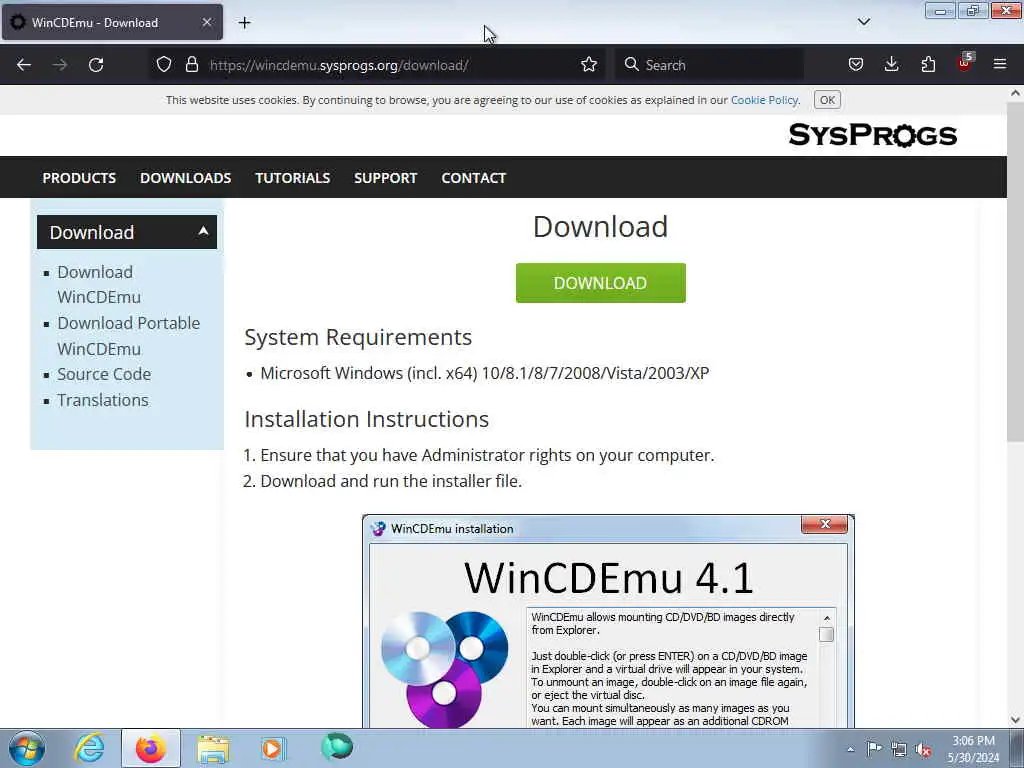The width and height of the screenshot is (1024, 768).
Task: Click the green DOWNLOAD button
Action: point(600,283)
